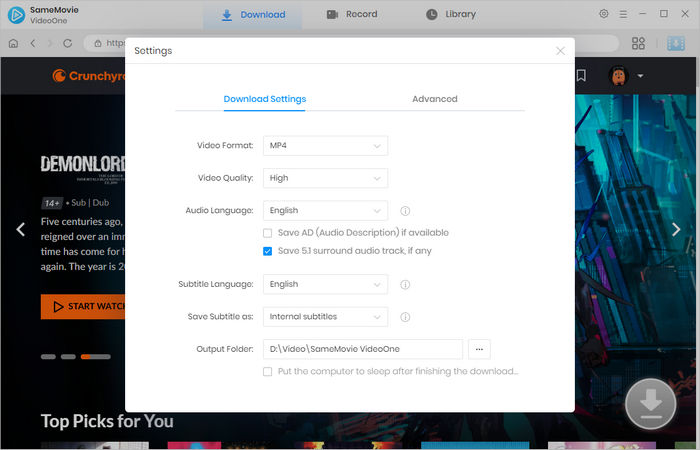Click info icon beside Save Subtitle as

point(405,317)
